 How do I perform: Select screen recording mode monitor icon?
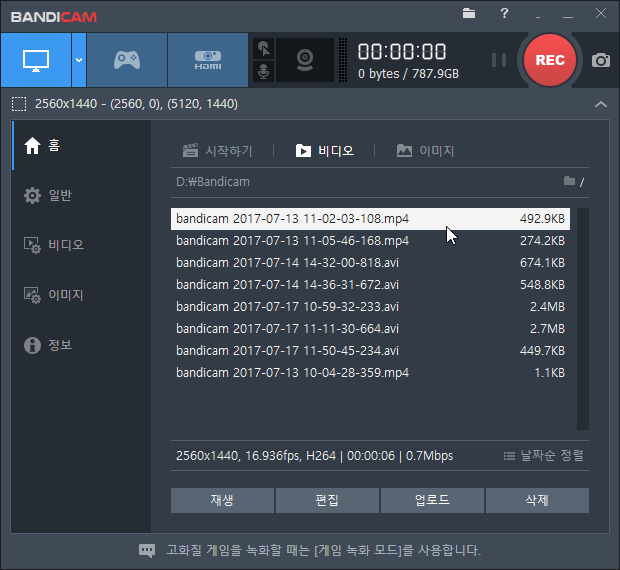[x=36, y=60]
